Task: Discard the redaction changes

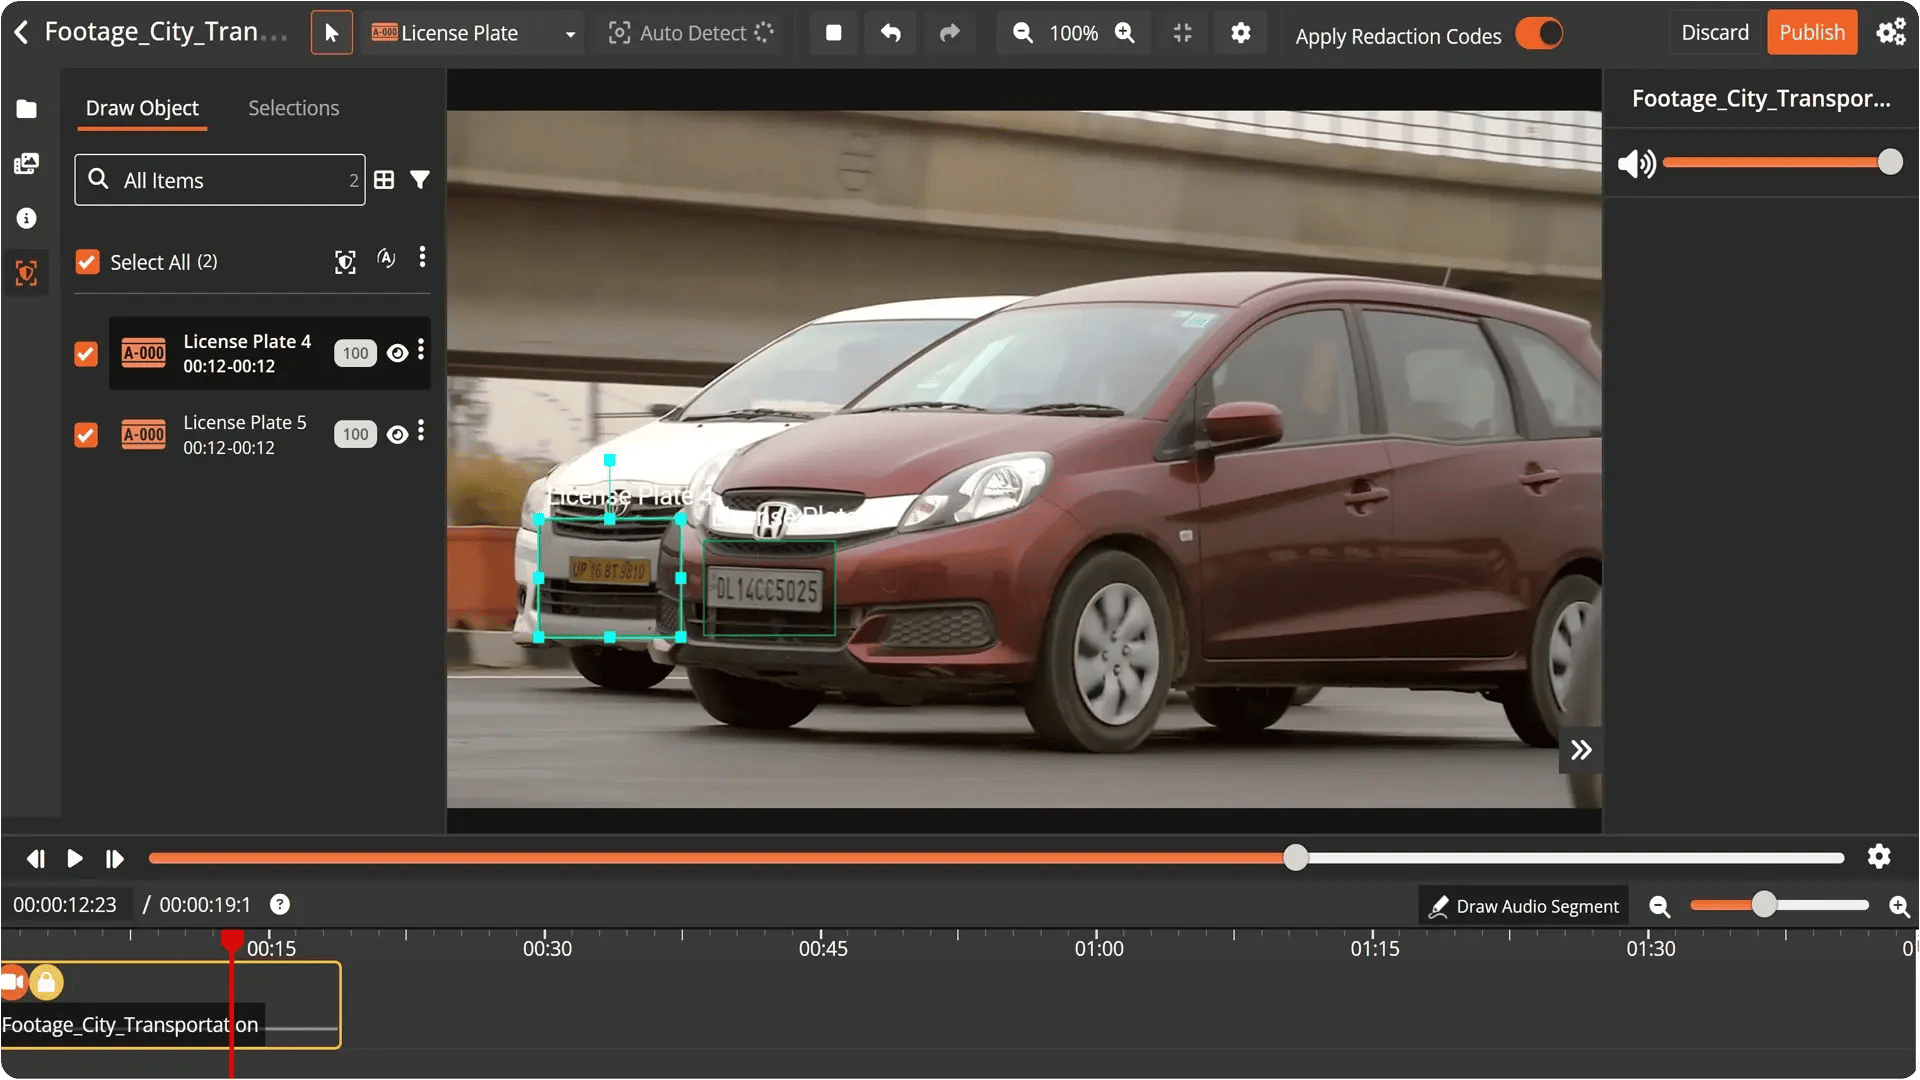Action: [1715, 32]
